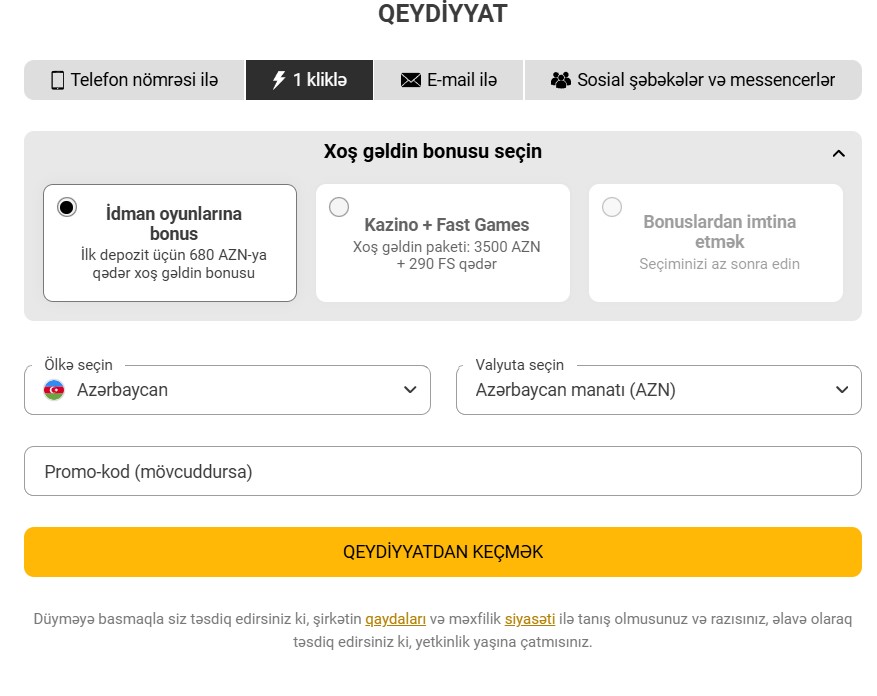This screenshot has height=696, width=877.
Task: Open the Valyuta seçin currency dropdown
Action: (659, 390)
